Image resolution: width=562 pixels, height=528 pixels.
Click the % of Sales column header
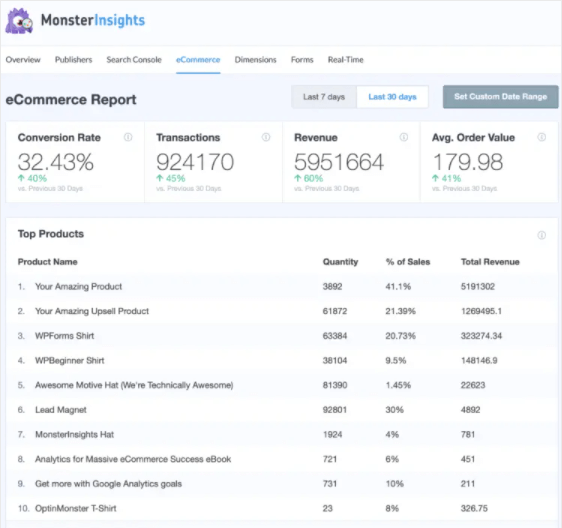408,262
